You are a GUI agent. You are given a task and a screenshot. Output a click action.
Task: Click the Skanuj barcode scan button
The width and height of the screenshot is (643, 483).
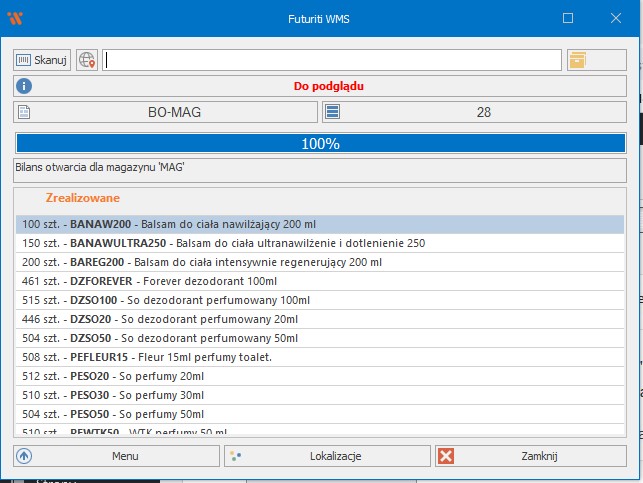42,60
